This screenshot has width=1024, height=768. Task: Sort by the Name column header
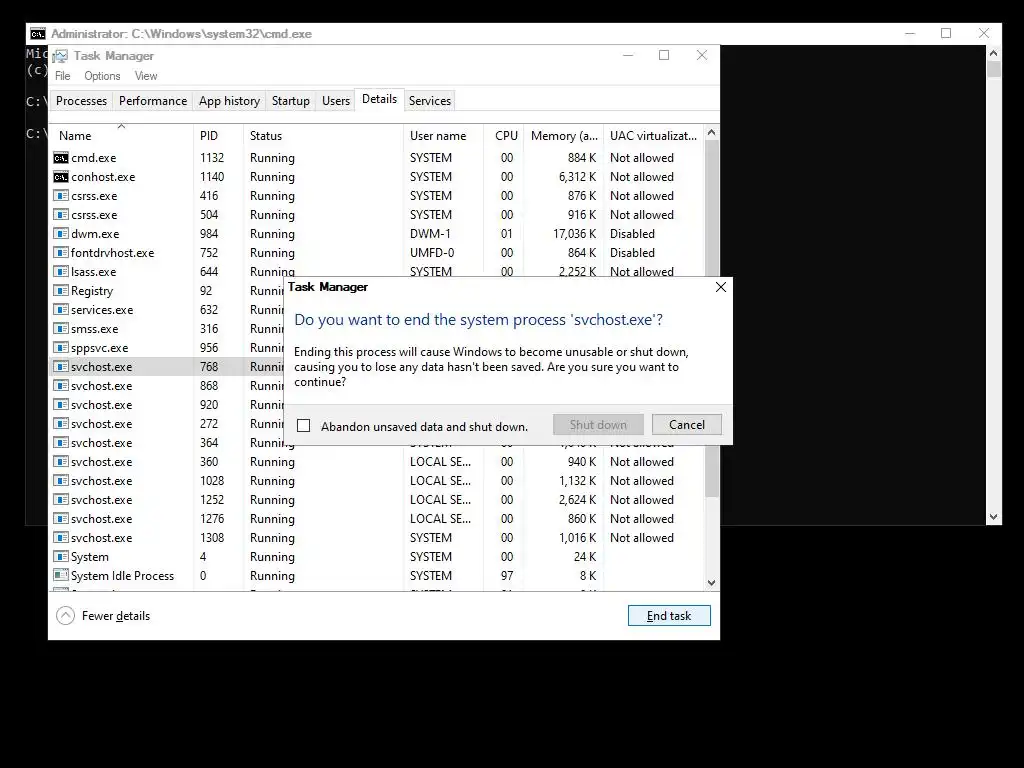(121, 136)
